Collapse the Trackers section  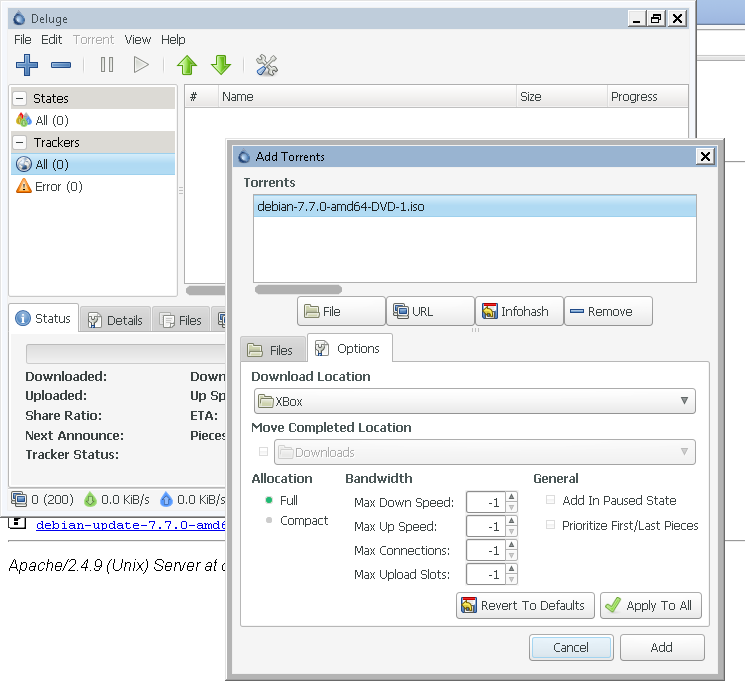(19, 142)
